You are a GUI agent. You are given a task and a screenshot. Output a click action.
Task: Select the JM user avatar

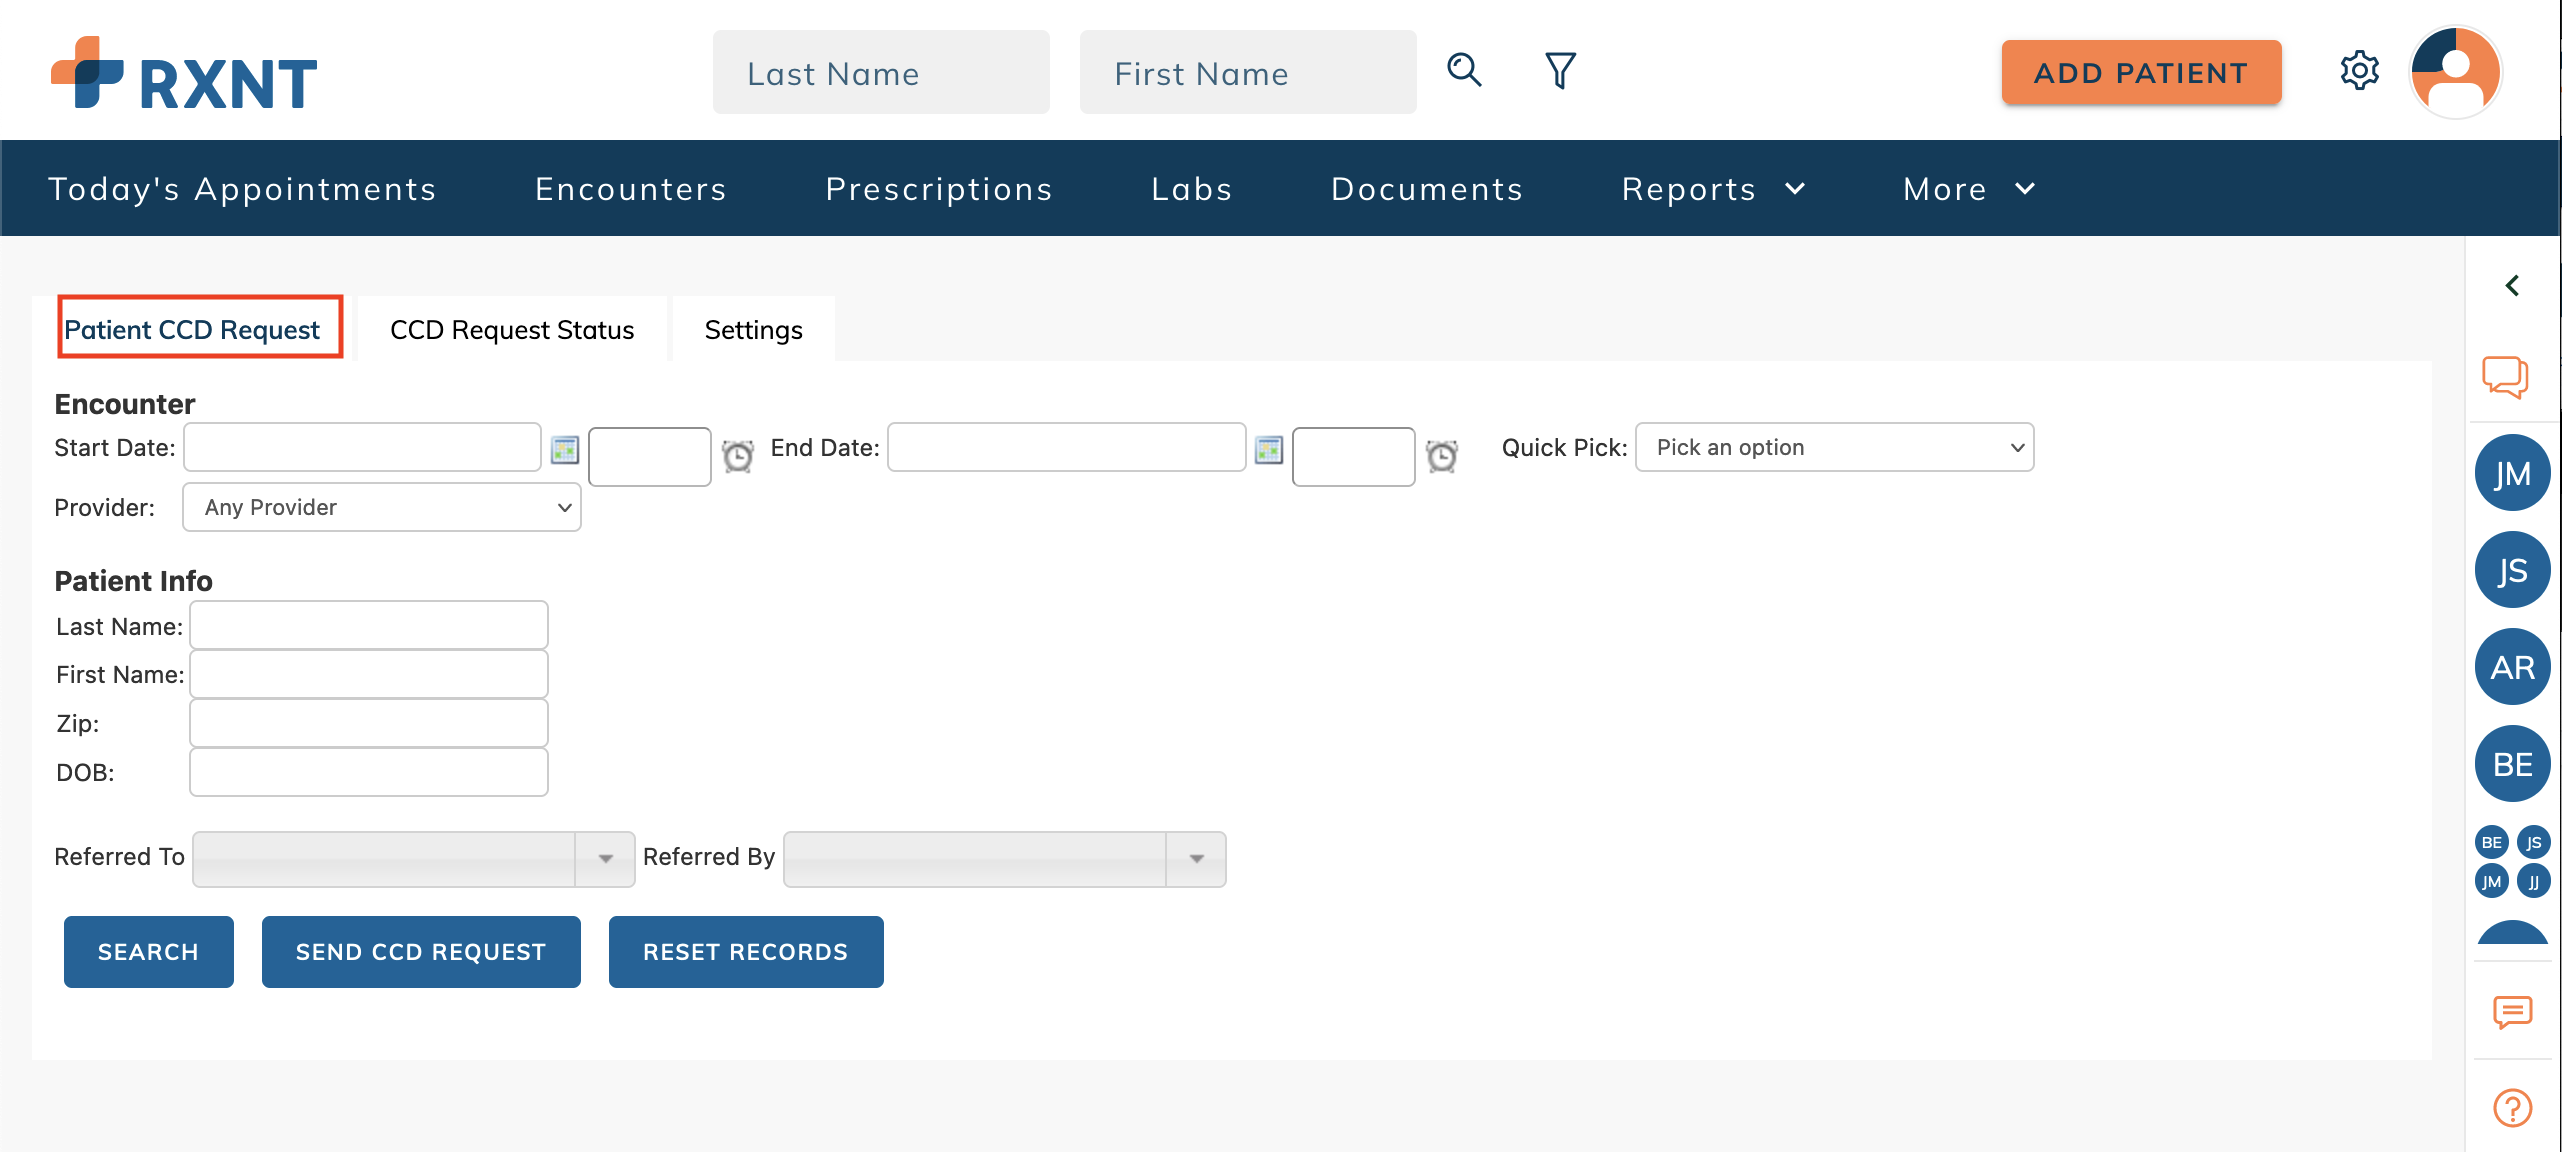(2512, 473)
